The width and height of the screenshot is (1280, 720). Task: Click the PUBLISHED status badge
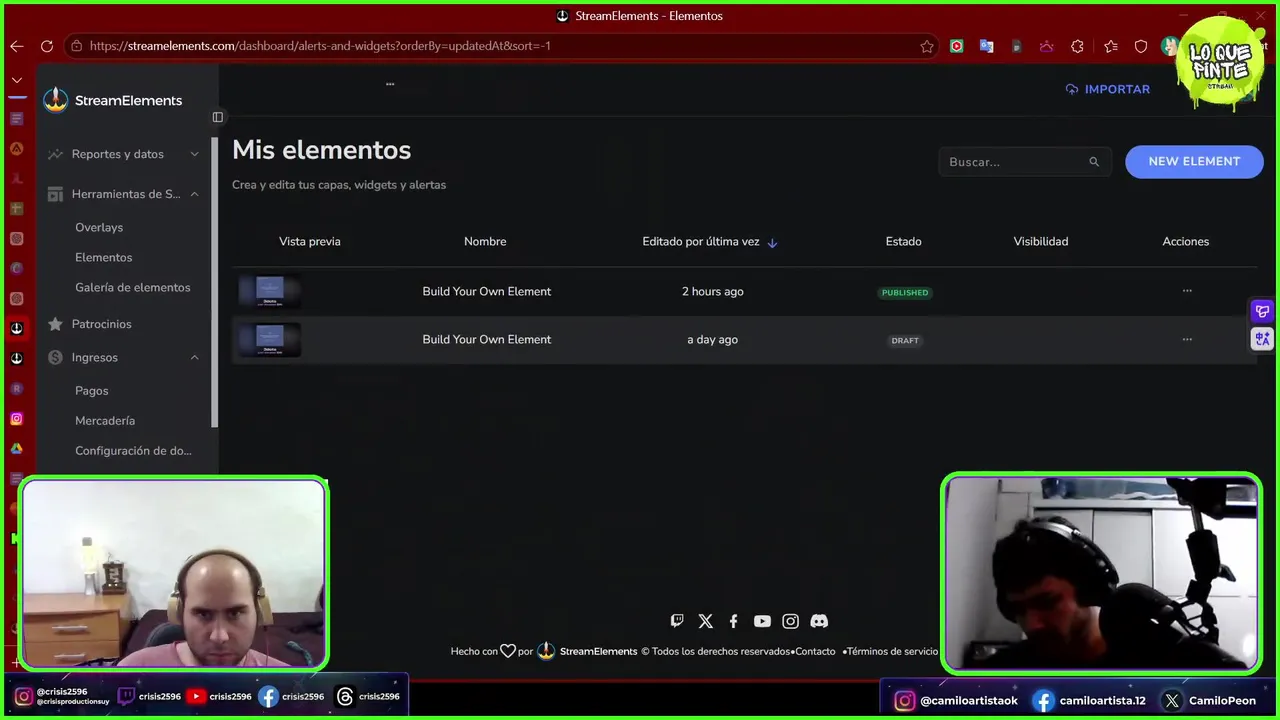tap(905, 293)
